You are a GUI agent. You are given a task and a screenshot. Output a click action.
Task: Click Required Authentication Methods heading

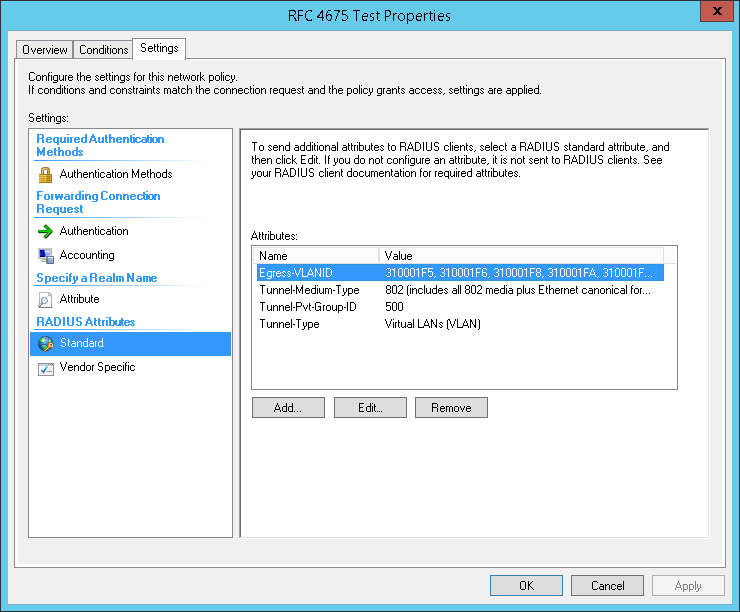point(100,145)
